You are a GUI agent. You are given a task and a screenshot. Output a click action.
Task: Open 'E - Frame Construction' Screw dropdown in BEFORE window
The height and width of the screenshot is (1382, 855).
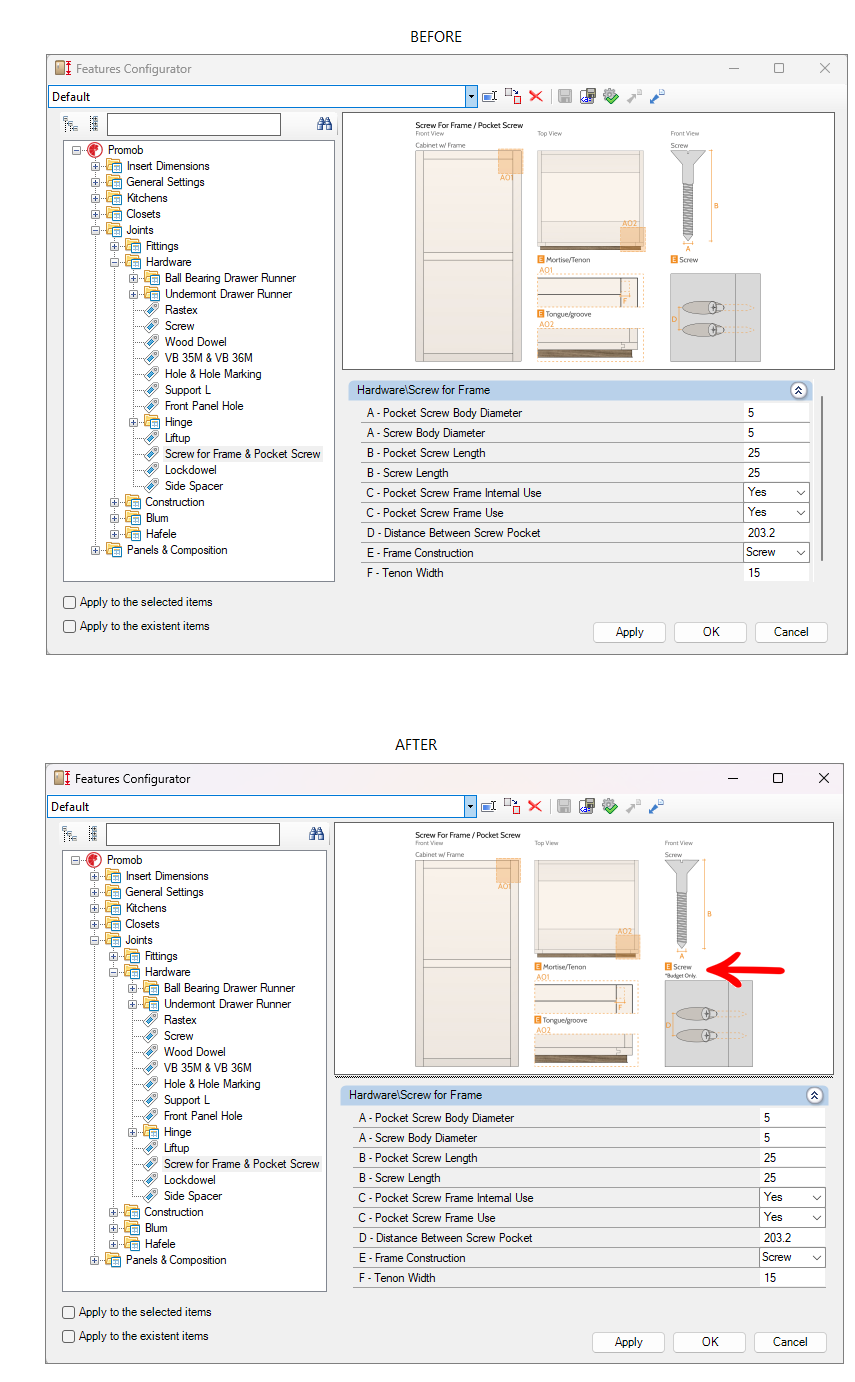tap(800, 553)
